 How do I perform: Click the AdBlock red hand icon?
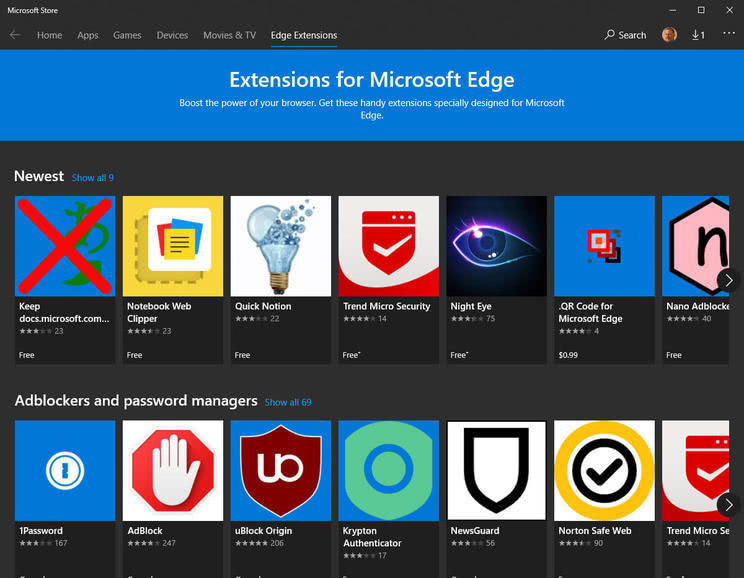point(172,470)
